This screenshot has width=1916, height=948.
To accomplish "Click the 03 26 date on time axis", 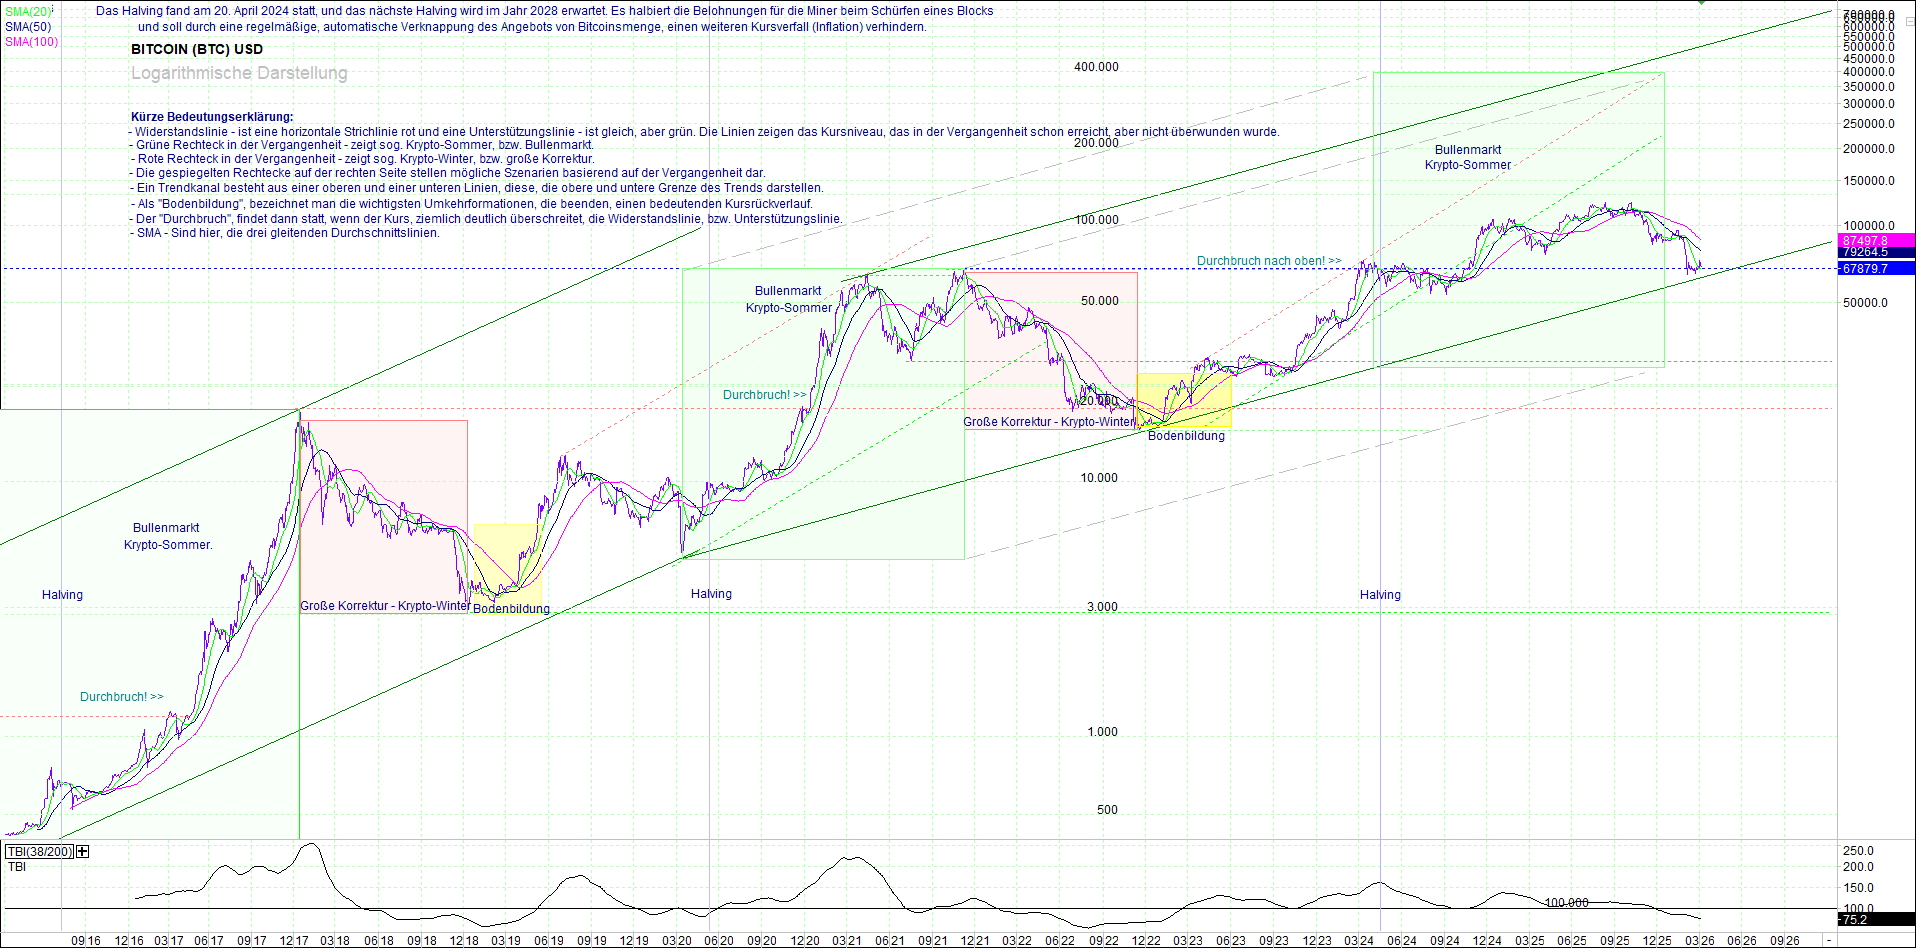I will pyautogui.click(x=1699, y=941).
